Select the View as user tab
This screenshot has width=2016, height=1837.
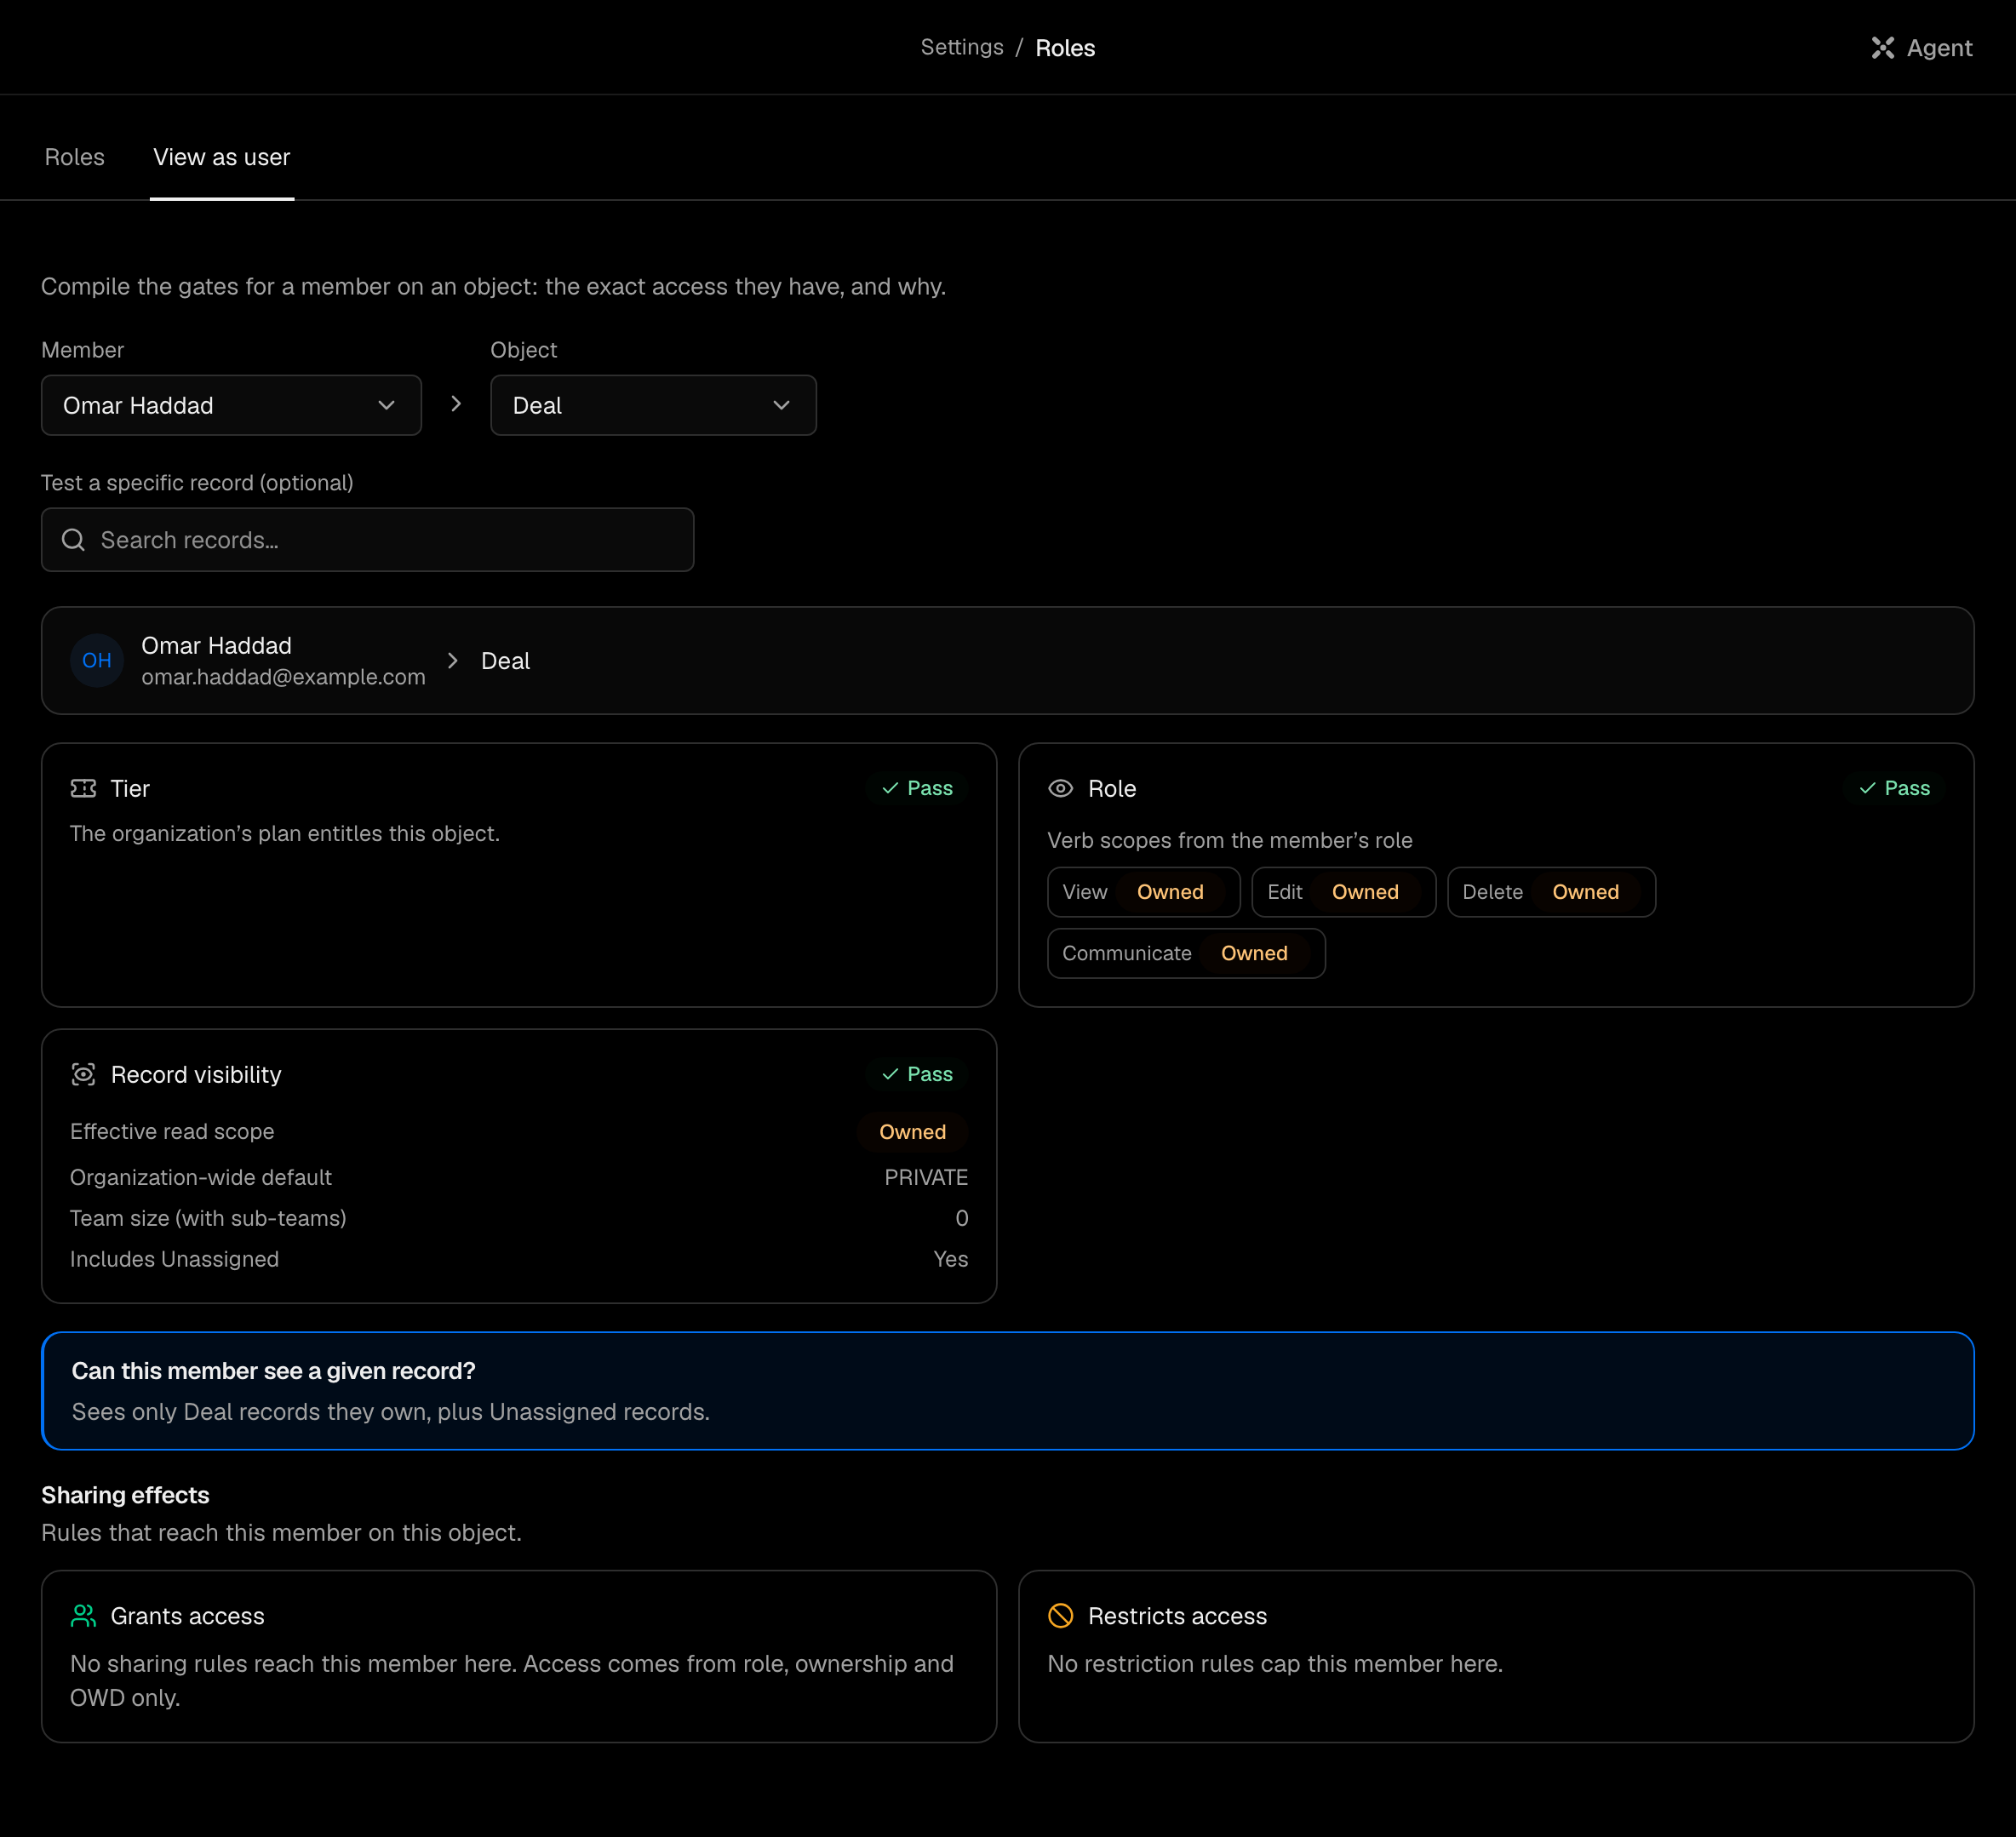(222, 157)
